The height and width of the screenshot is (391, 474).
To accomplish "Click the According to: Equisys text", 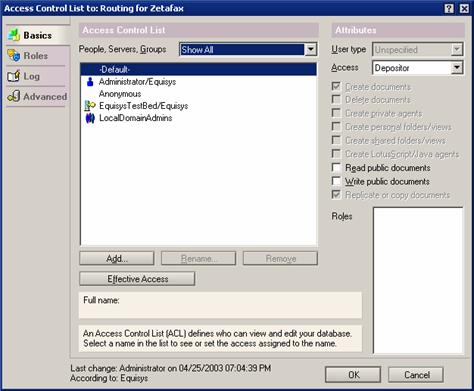I will point(109,378).
